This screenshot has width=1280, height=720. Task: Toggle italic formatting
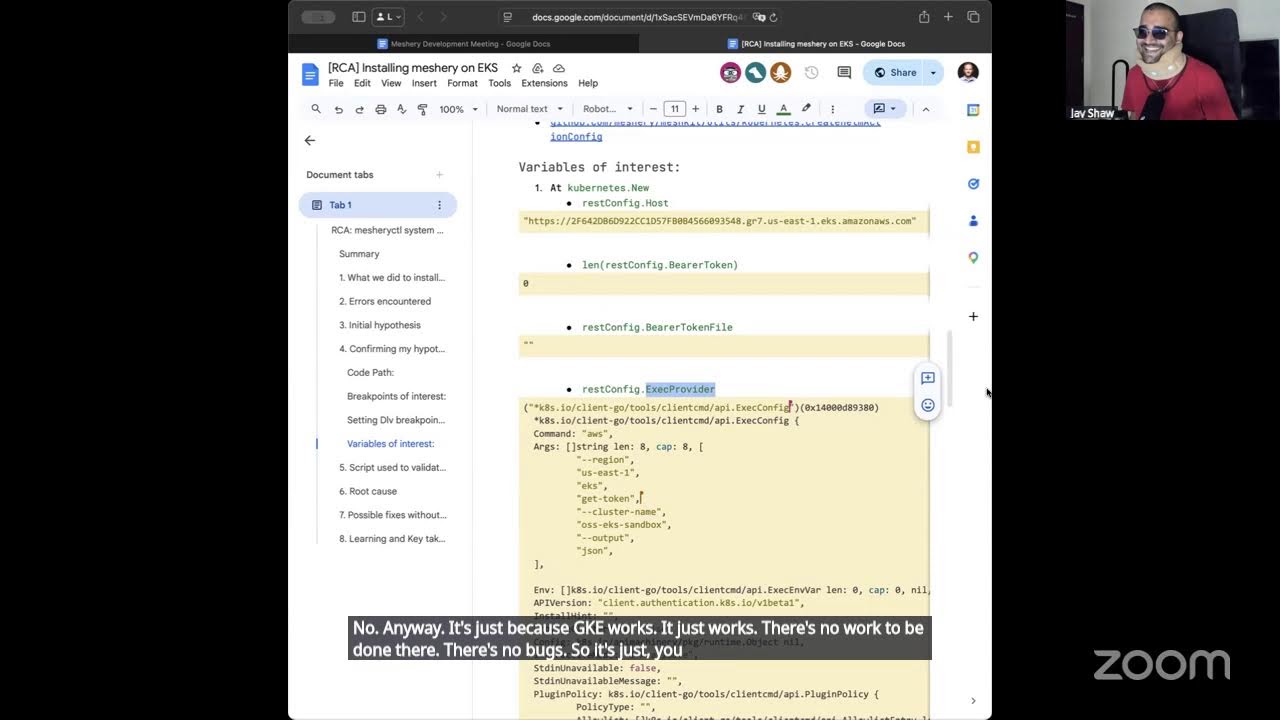click(x=740, y=109)
